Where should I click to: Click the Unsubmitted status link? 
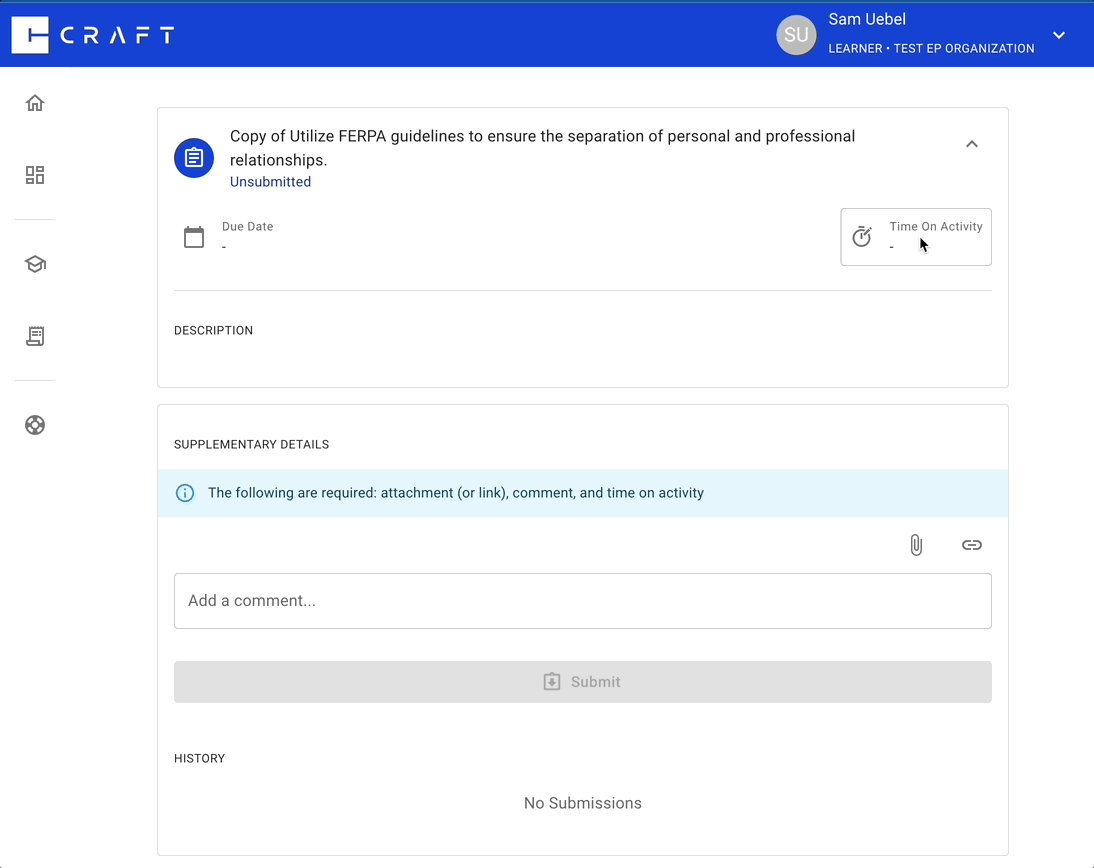point(270,181)
